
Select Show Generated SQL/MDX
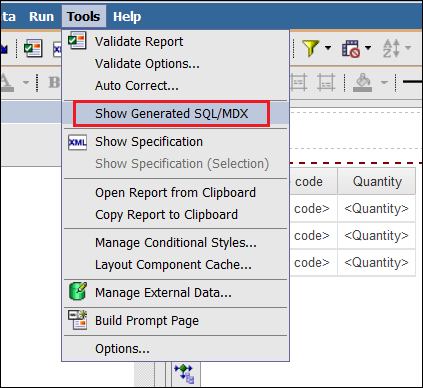pos(176,114)
